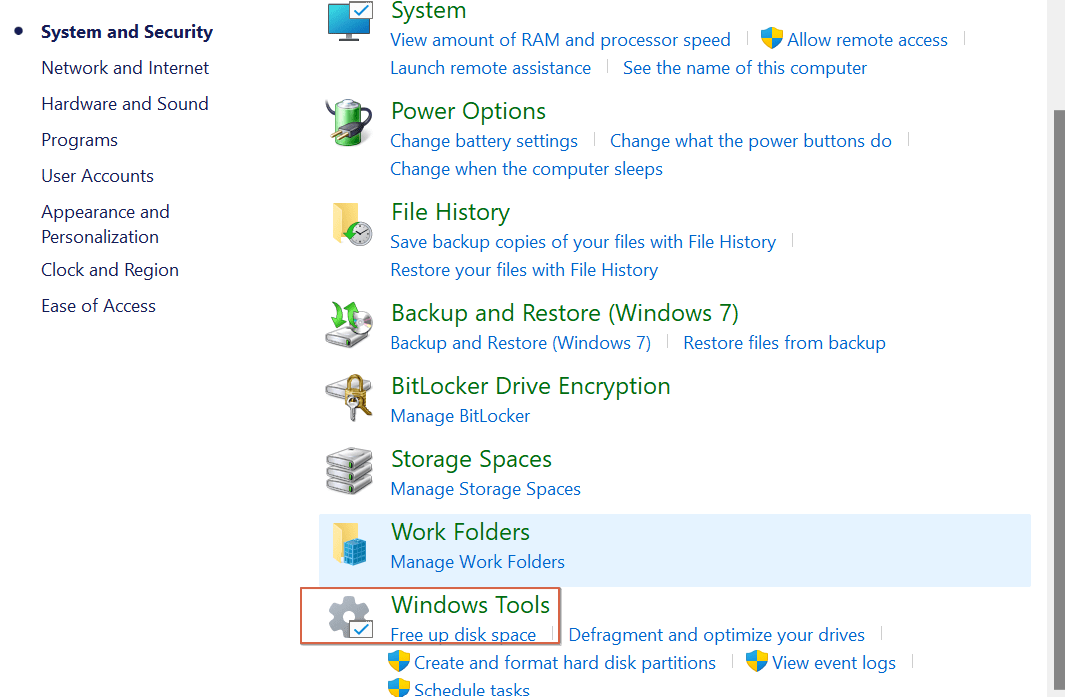Image resolution: width=1065 pixels, height=697 pixels.
Task: Open Appearance and Personalization
Action: click(x=105, y=223)
